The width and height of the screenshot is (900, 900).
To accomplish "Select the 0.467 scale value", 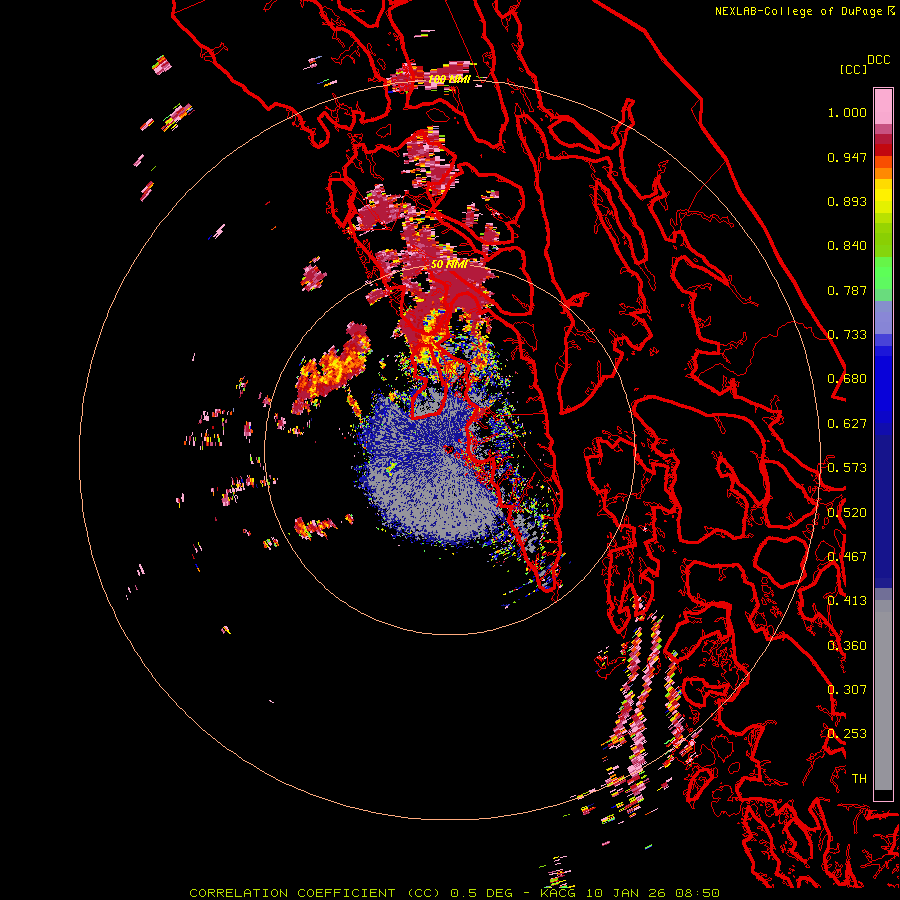I will tap(847, 557).
